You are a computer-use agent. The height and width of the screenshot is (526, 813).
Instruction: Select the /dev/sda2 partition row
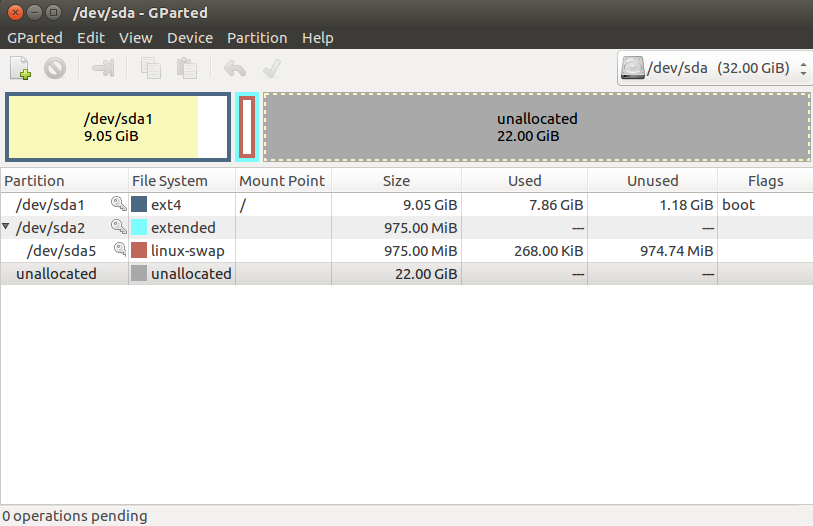coord(406,227)
